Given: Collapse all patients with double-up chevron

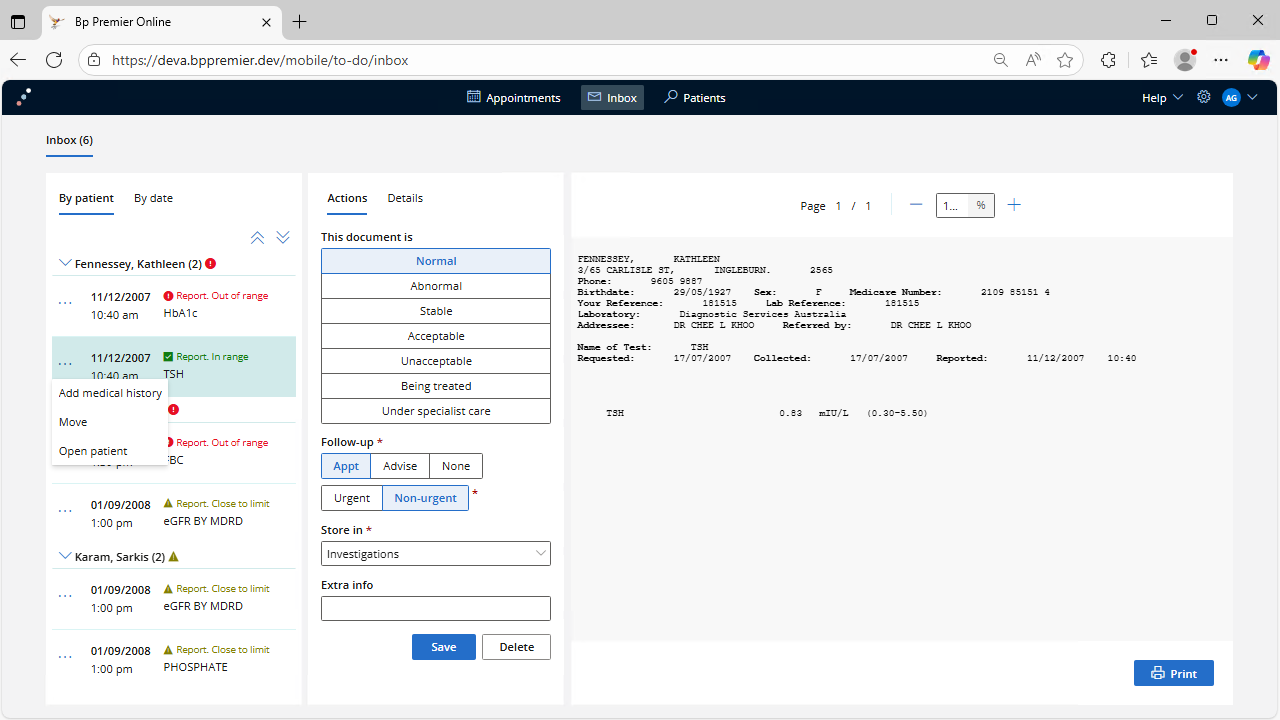Looking at the screenshot, I should (x=257, y=238).
